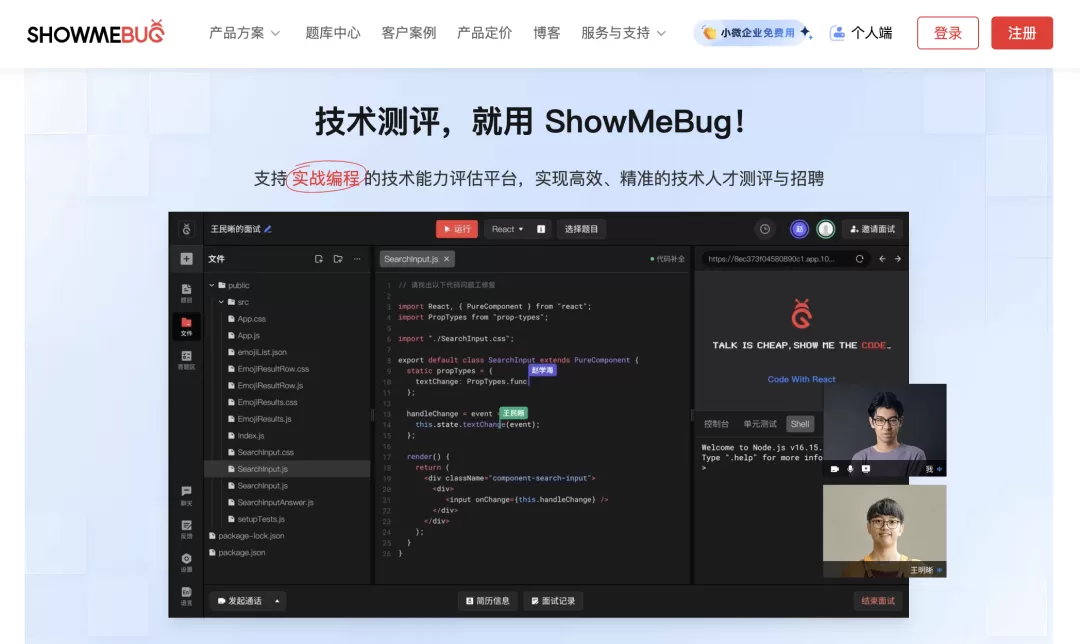Click the preview forward arrow
This screenshot has width=1080, height=644.
point(897,259)
